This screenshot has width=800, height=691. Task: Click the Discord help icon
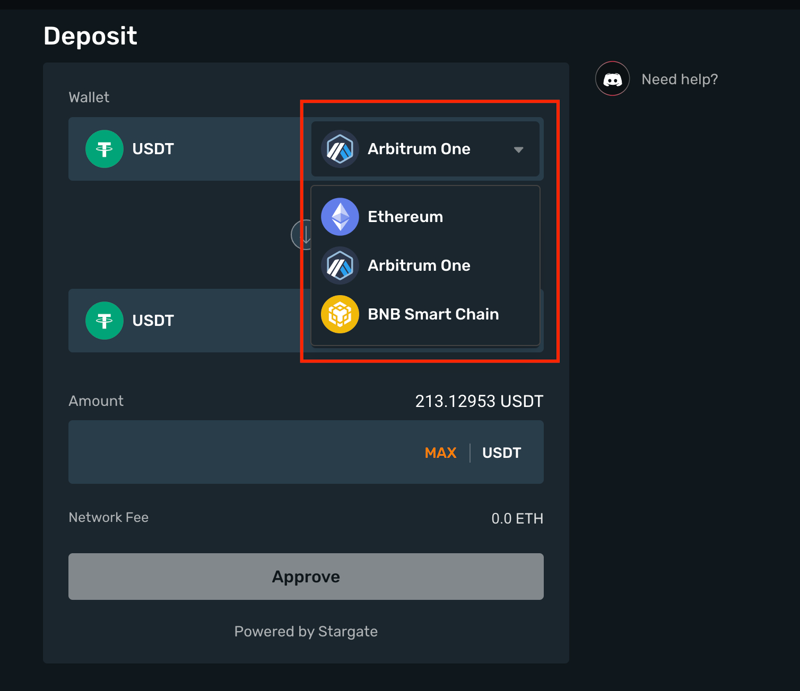pyautogui.click(x=612, y=79)
